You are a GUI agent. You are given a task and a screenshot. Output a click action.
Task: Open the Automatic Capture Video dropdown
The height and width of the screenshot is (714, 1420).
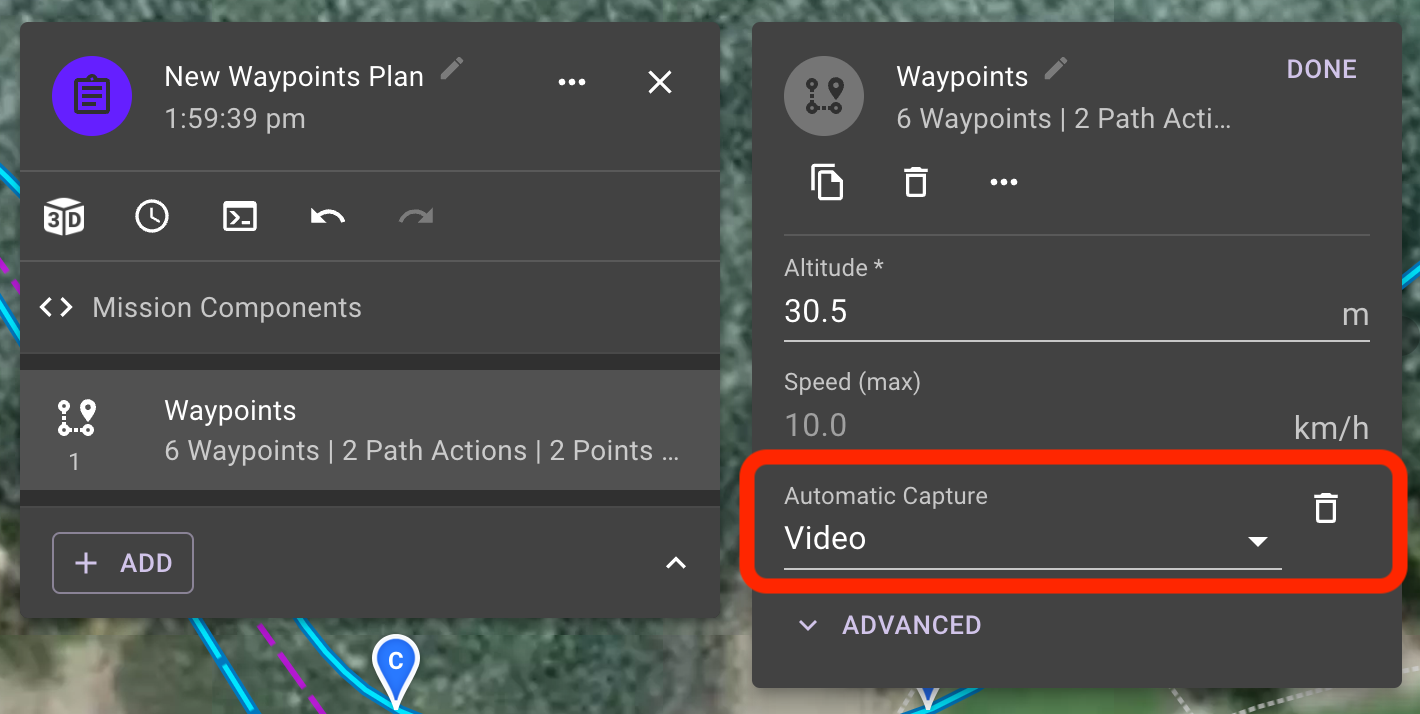[1032, 539]
